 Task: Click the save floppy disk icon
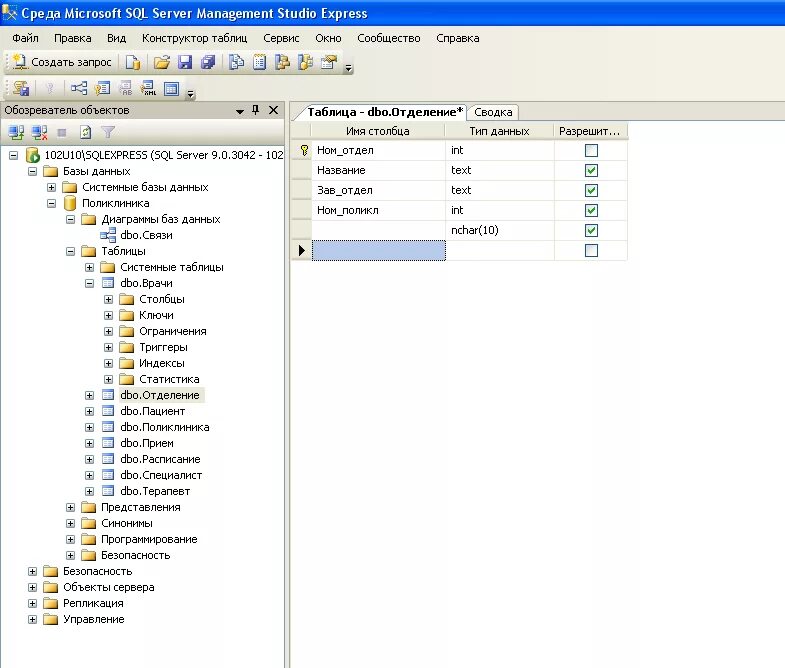[185, 62]
